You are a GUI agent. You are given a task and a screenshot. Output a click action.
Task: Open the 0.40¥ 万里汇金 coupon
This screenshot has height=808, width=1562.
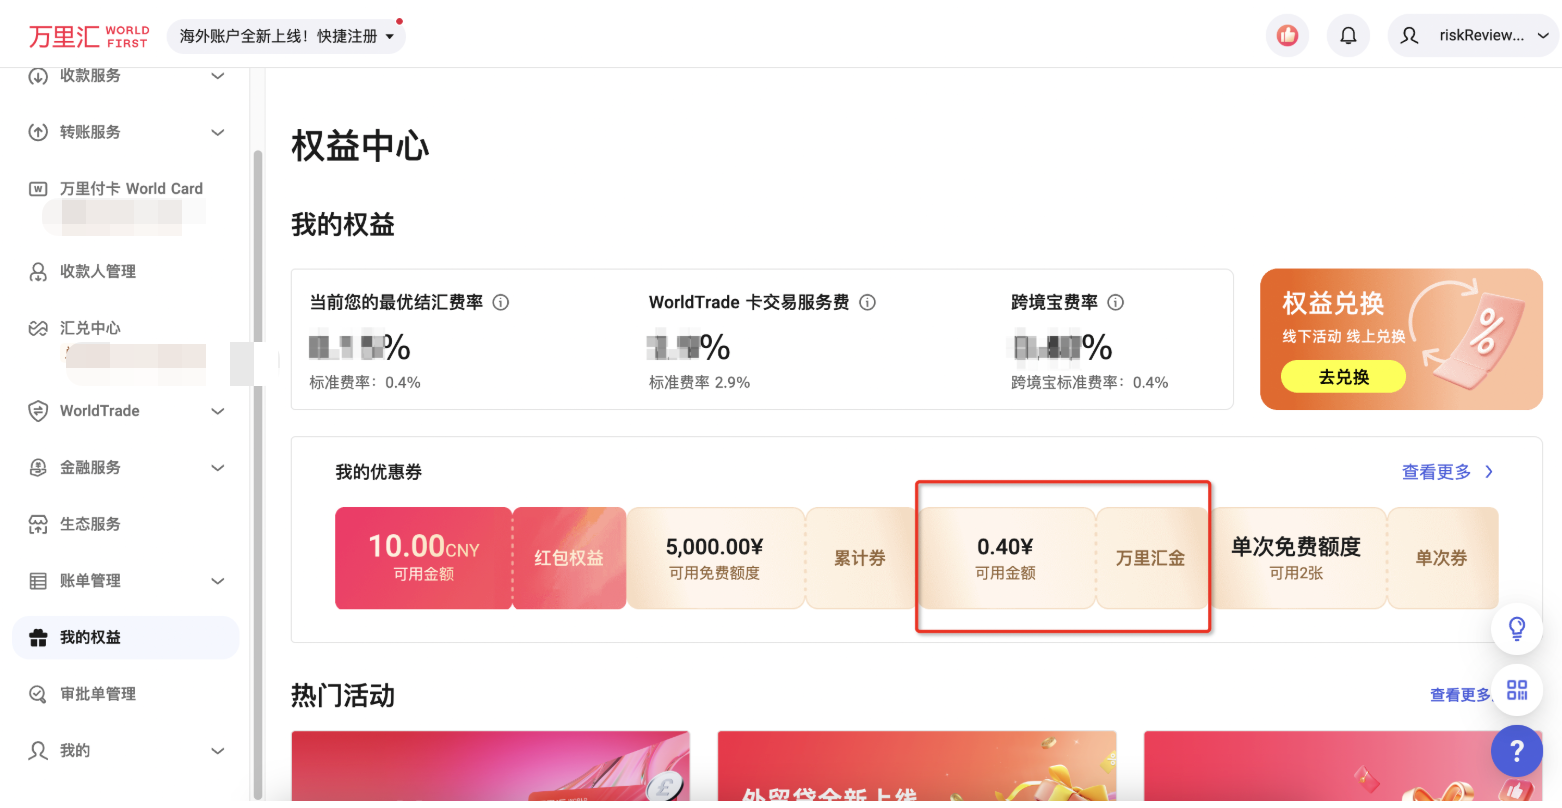click(x=1063, y=558)
